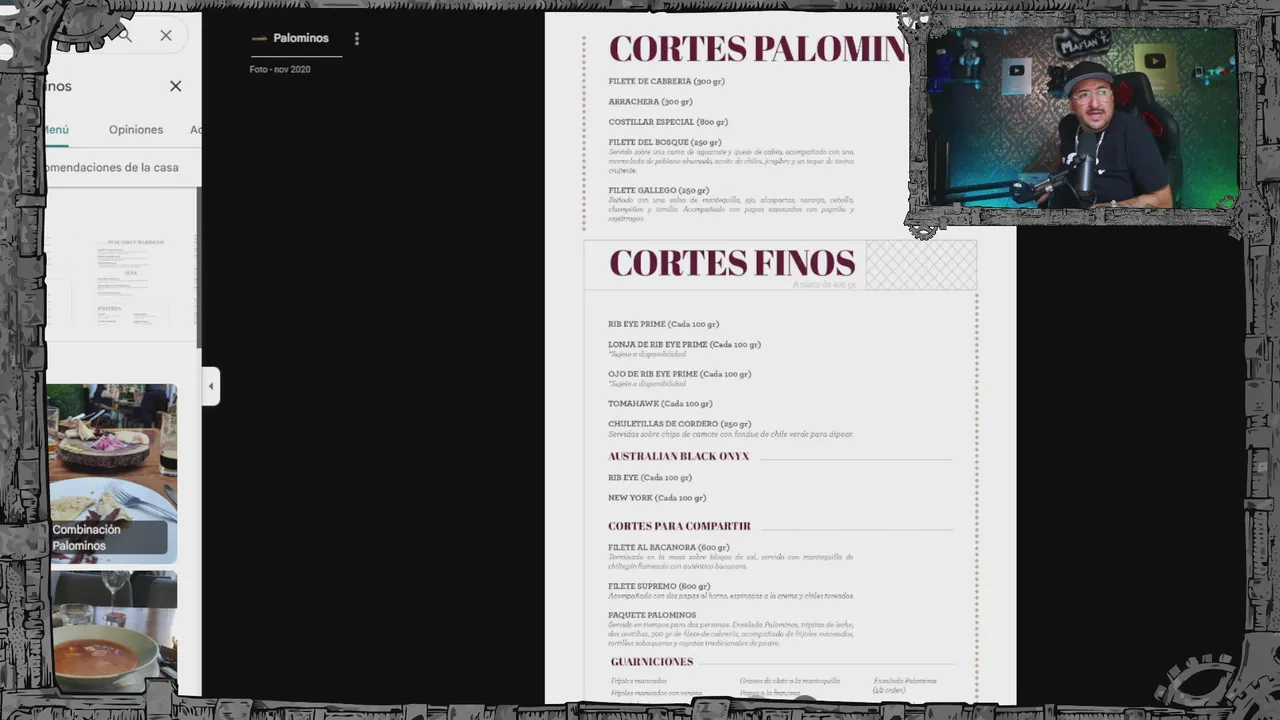Click the Palominos logo icon

click(x=259, y=38)
